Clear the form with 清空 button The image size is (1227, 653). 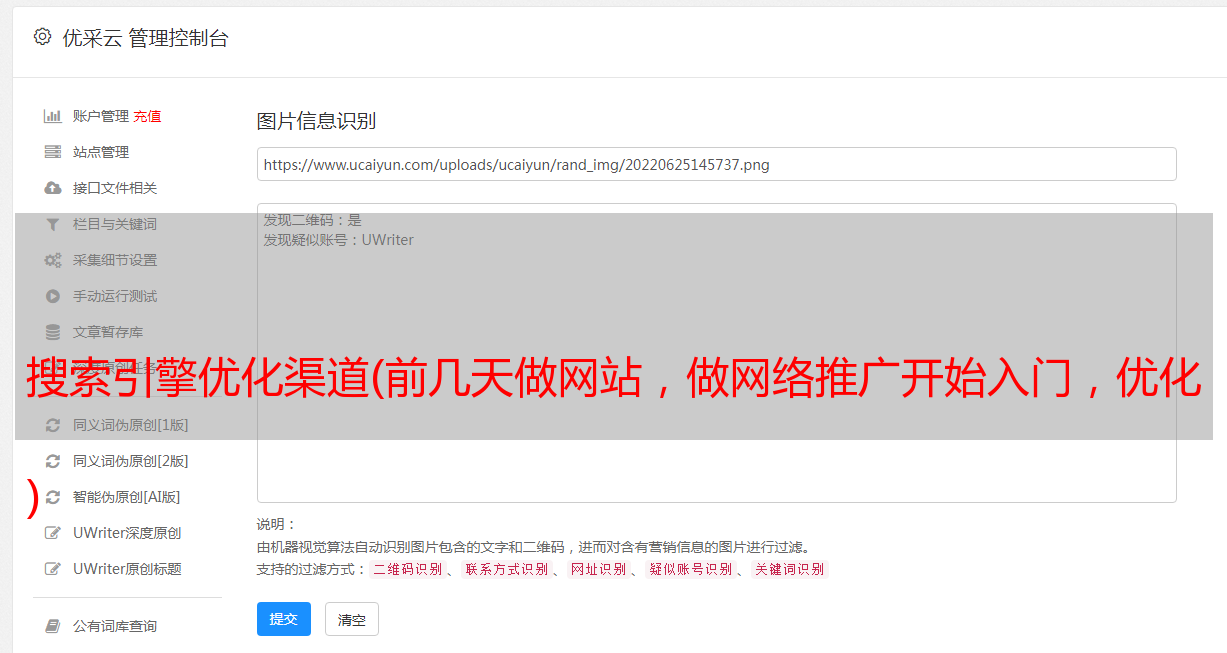click(352, 619)
